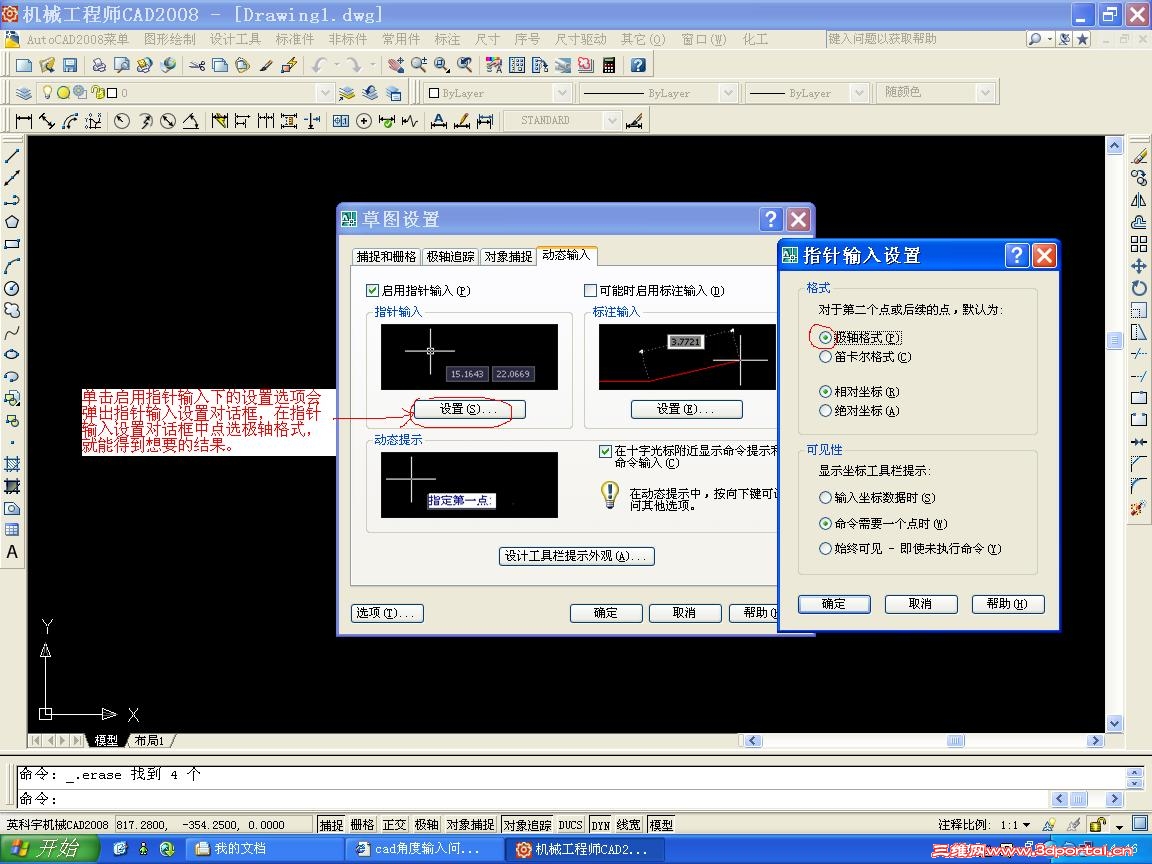Switch to 捕捉和栅格 tab
The height and width of the screenshot is (864, 1152).
click(x=386, y=256)
